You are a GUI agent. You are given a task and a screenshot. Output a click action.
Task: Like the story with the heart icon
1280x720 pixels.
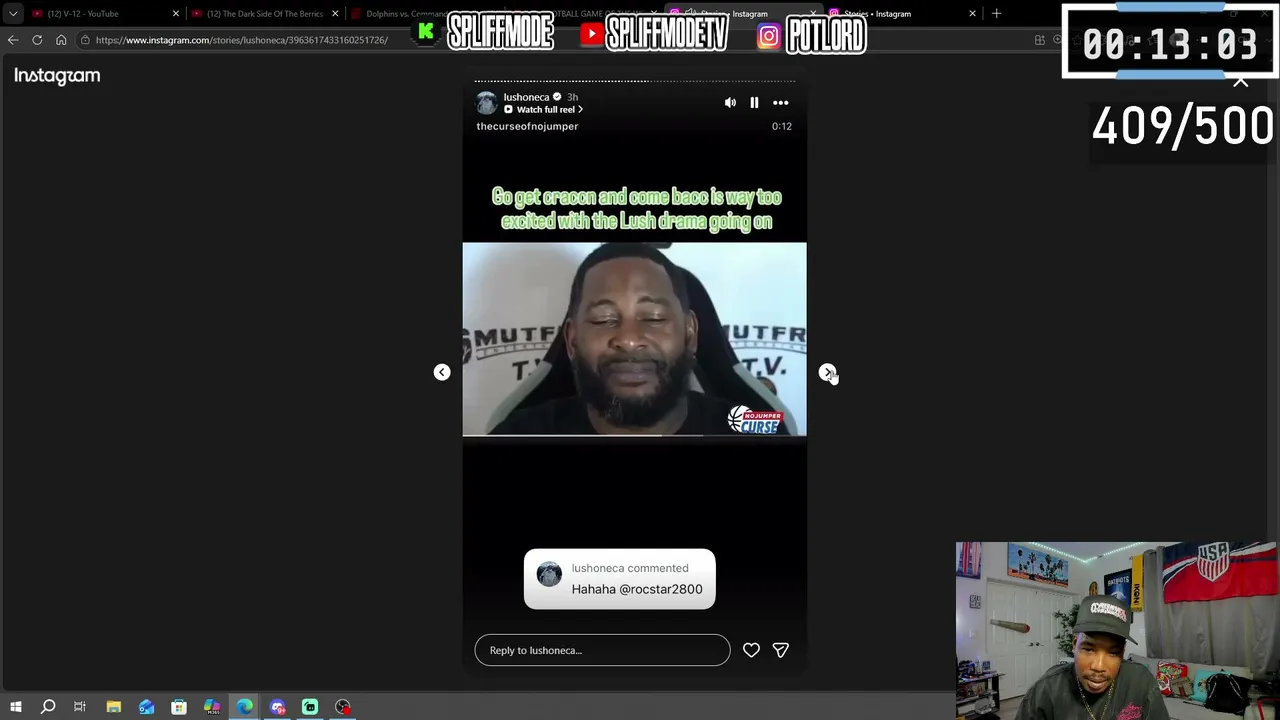[751, 650]
